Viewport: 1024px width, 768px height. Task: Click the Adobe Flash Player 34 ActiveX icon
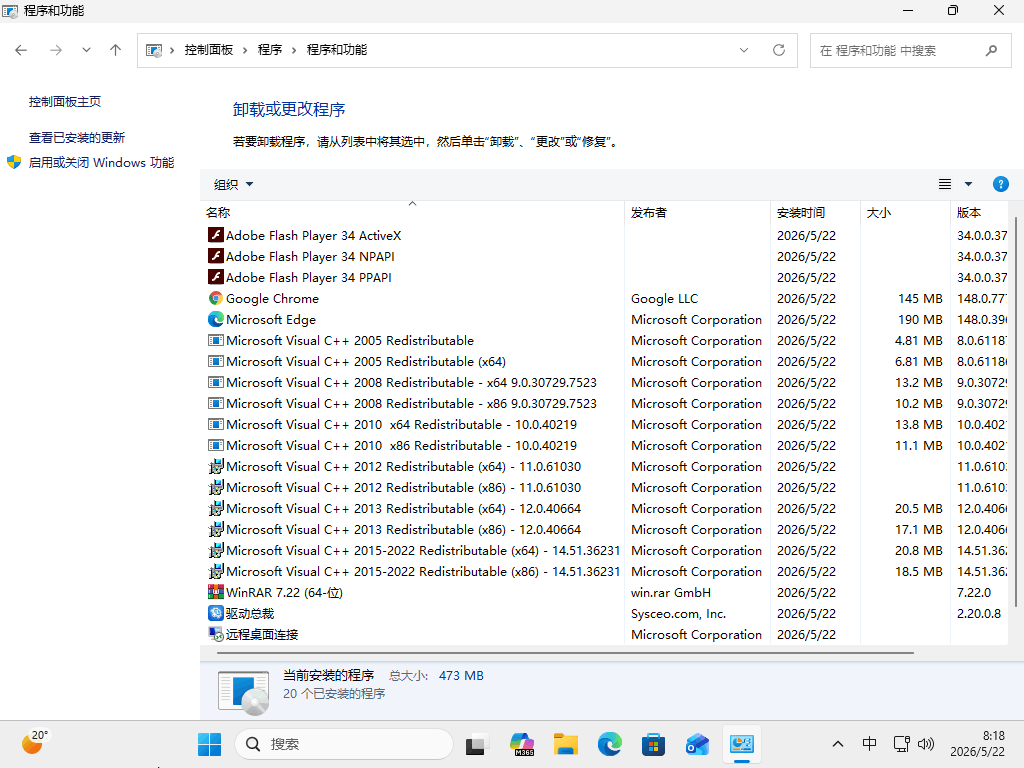(216, 235)
